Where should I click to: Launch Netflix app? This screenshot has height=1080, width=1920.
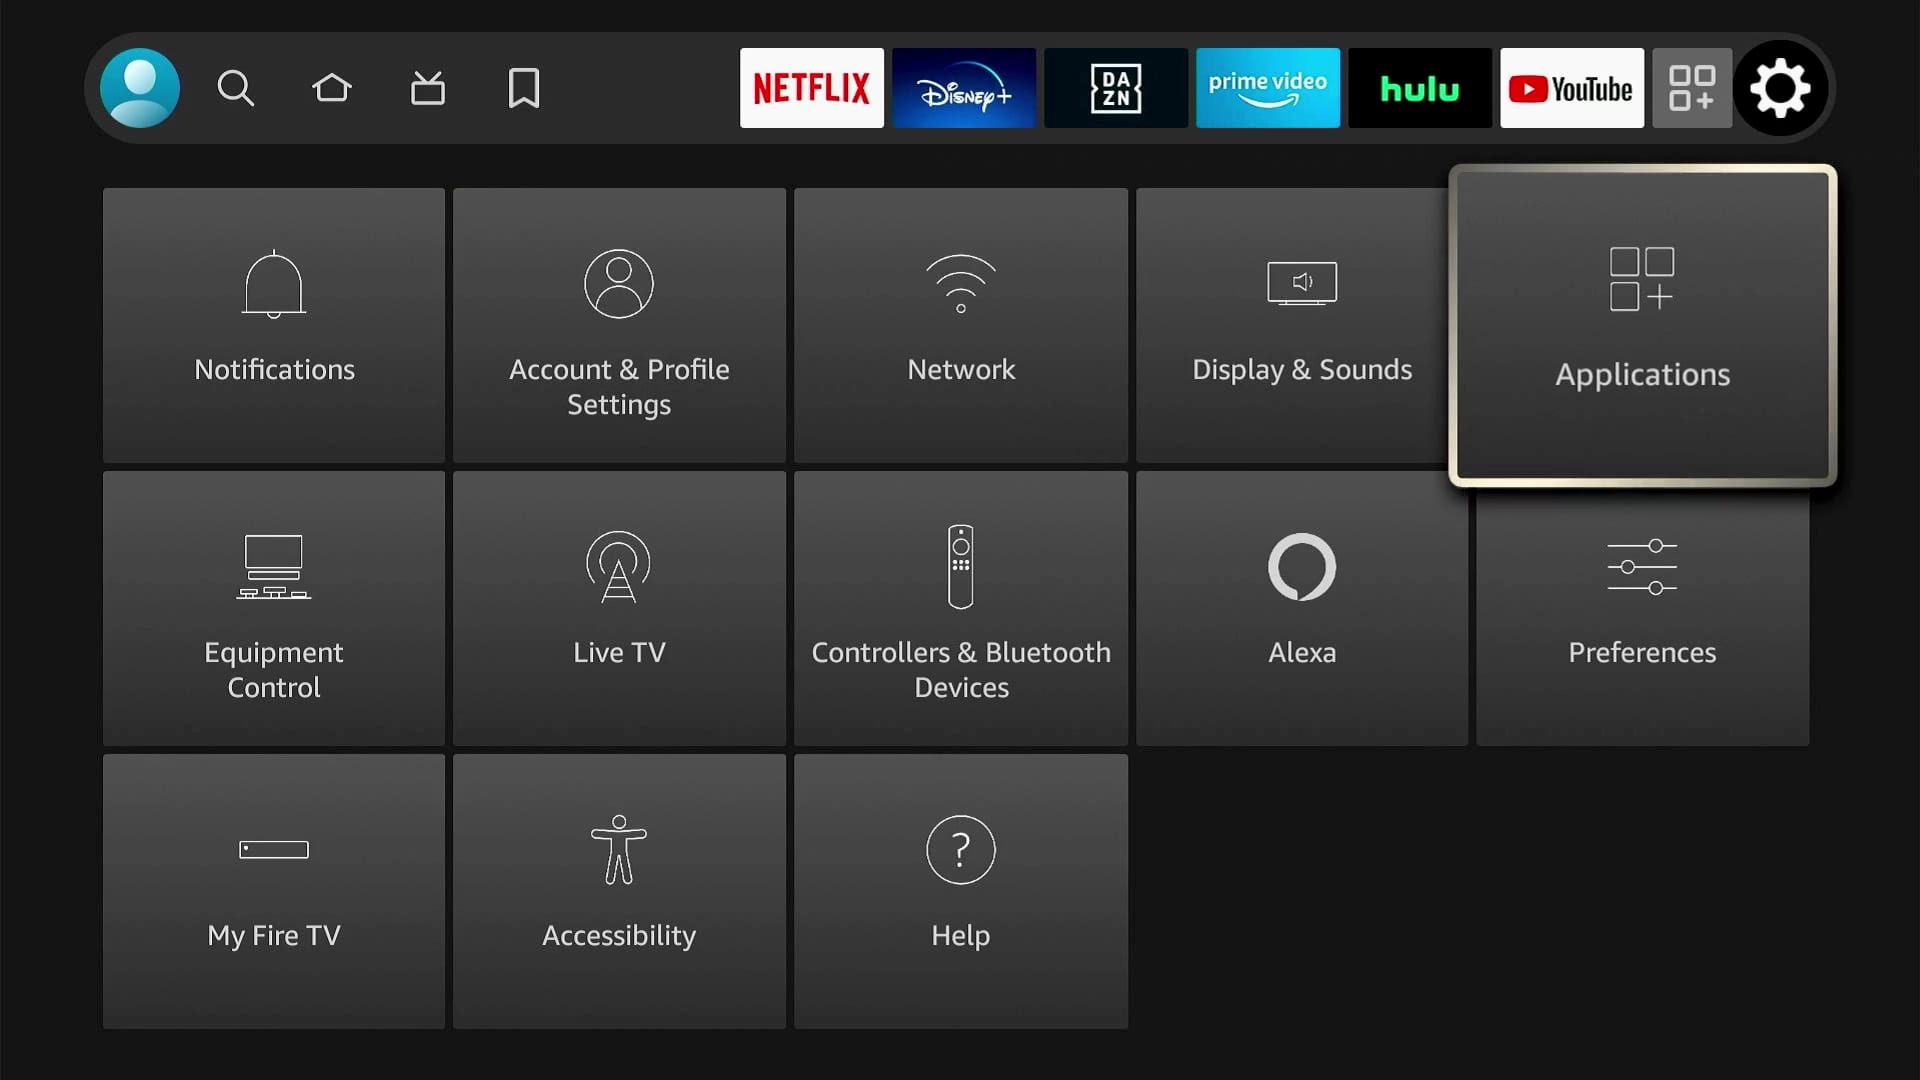tap(810, 88)
